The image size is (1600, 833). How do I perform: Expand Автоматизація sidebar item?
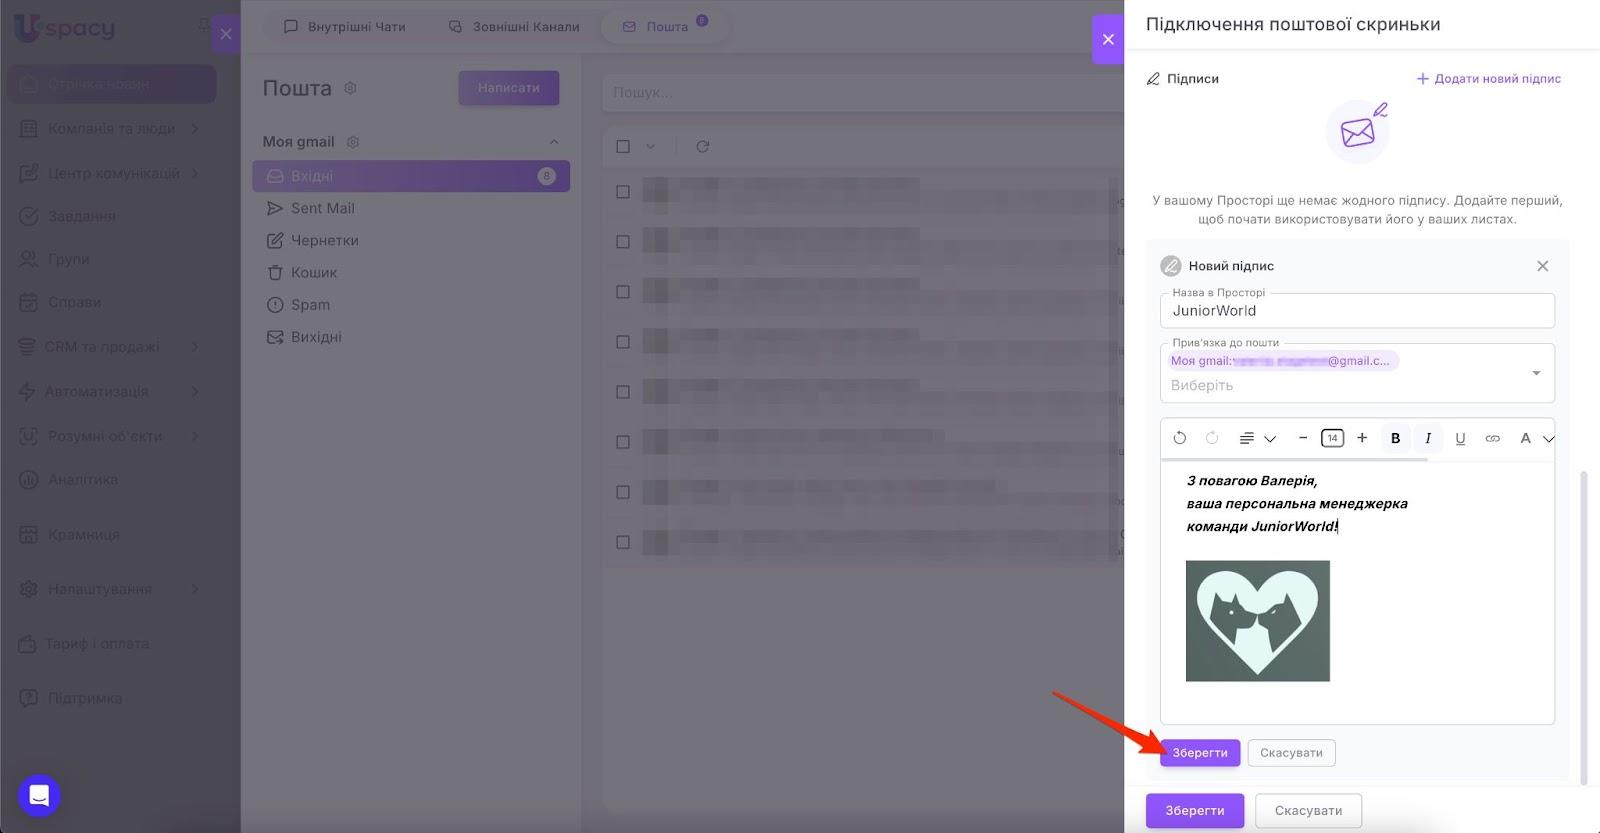point(112,391)
